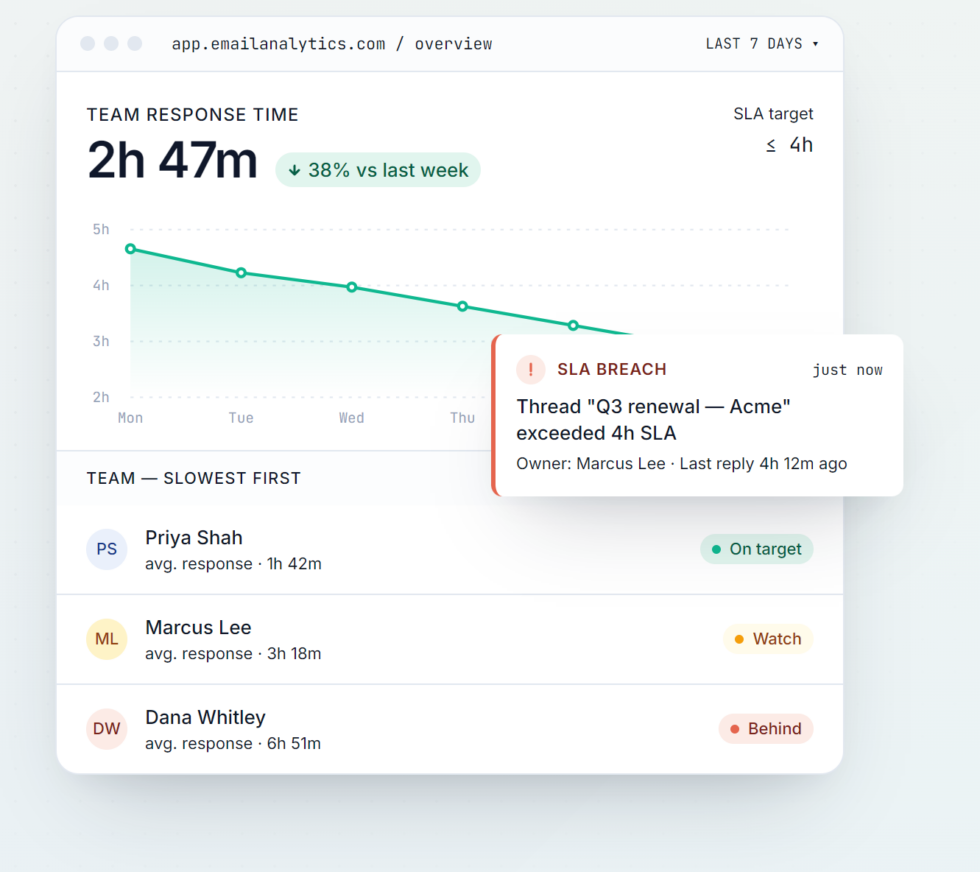Click the down arrow in the 38% badge
The image size is (980, 872).
pos(294,170)
